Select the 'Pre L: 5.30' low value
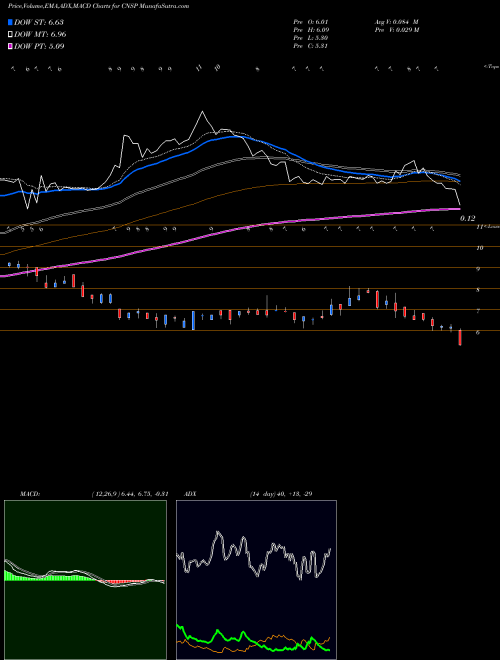The image size is (500, 660). [311, 38]
